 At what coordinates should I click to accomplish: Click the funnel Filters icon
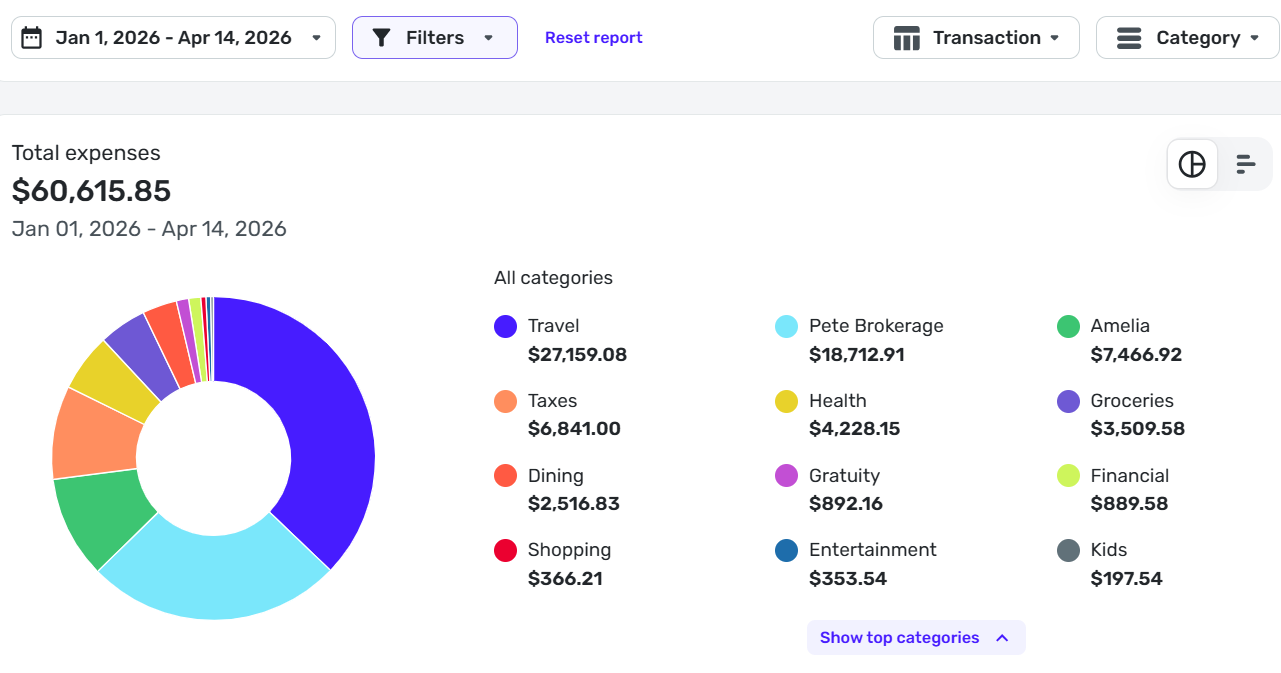click(x=381, y=38)
